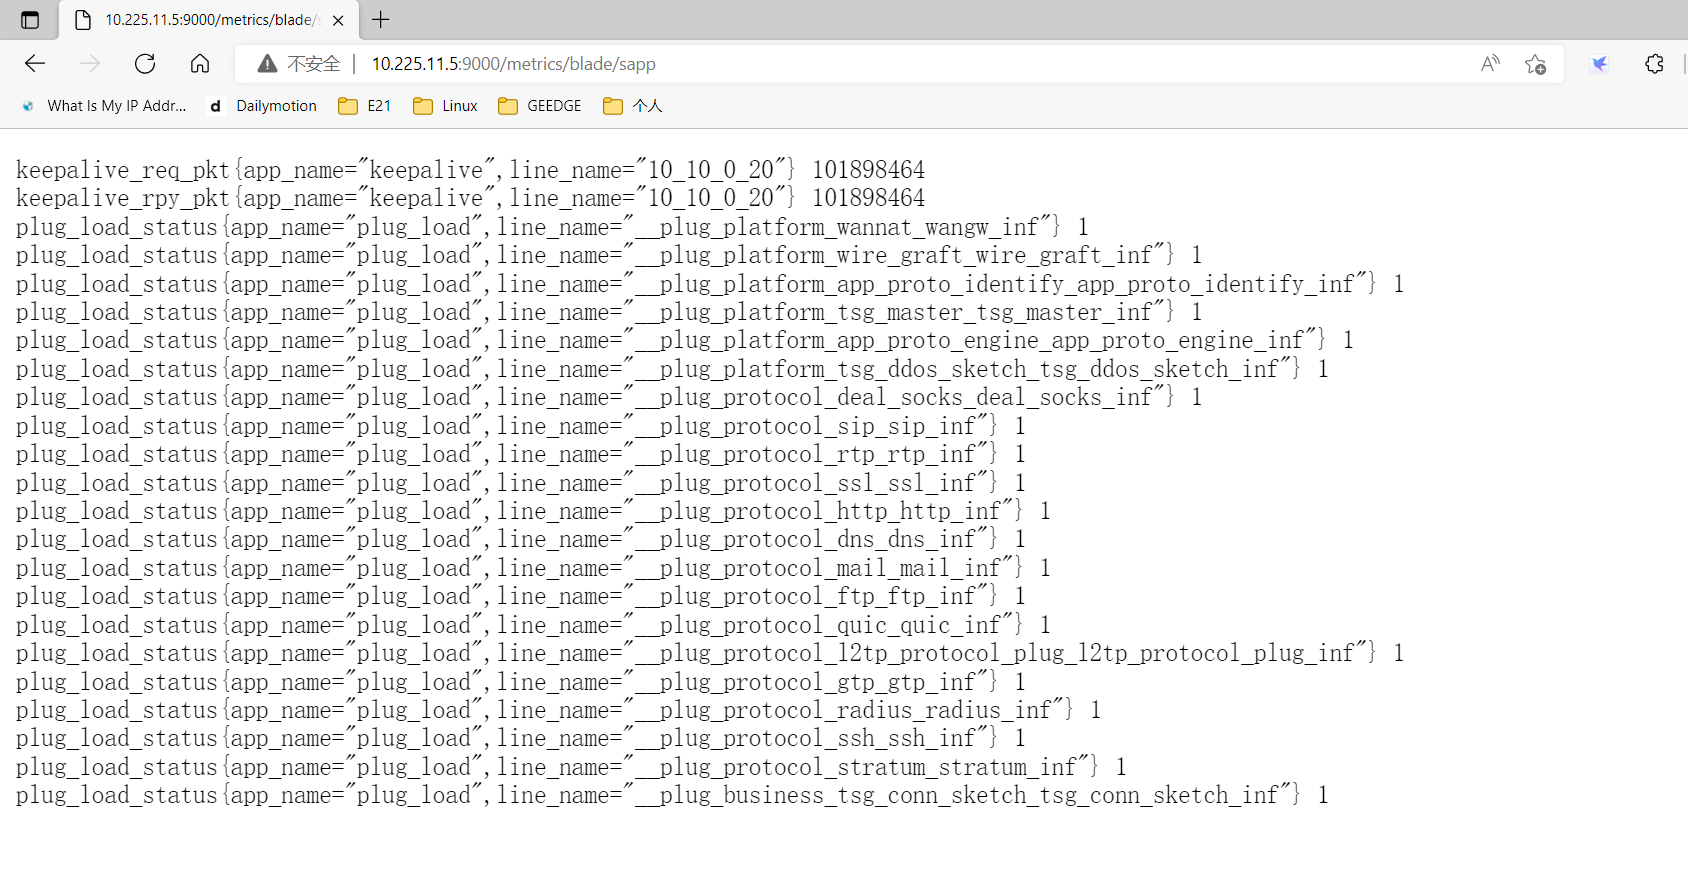This screenshot has height=880, width=1688.
Task: Open a new tab
Action: pos(381,20)
